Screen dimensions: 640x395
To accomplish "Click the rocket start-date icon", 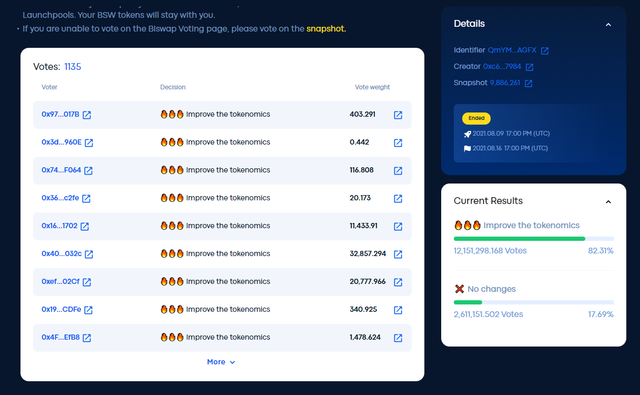I will pyautogui.click(x=467, y=134).
